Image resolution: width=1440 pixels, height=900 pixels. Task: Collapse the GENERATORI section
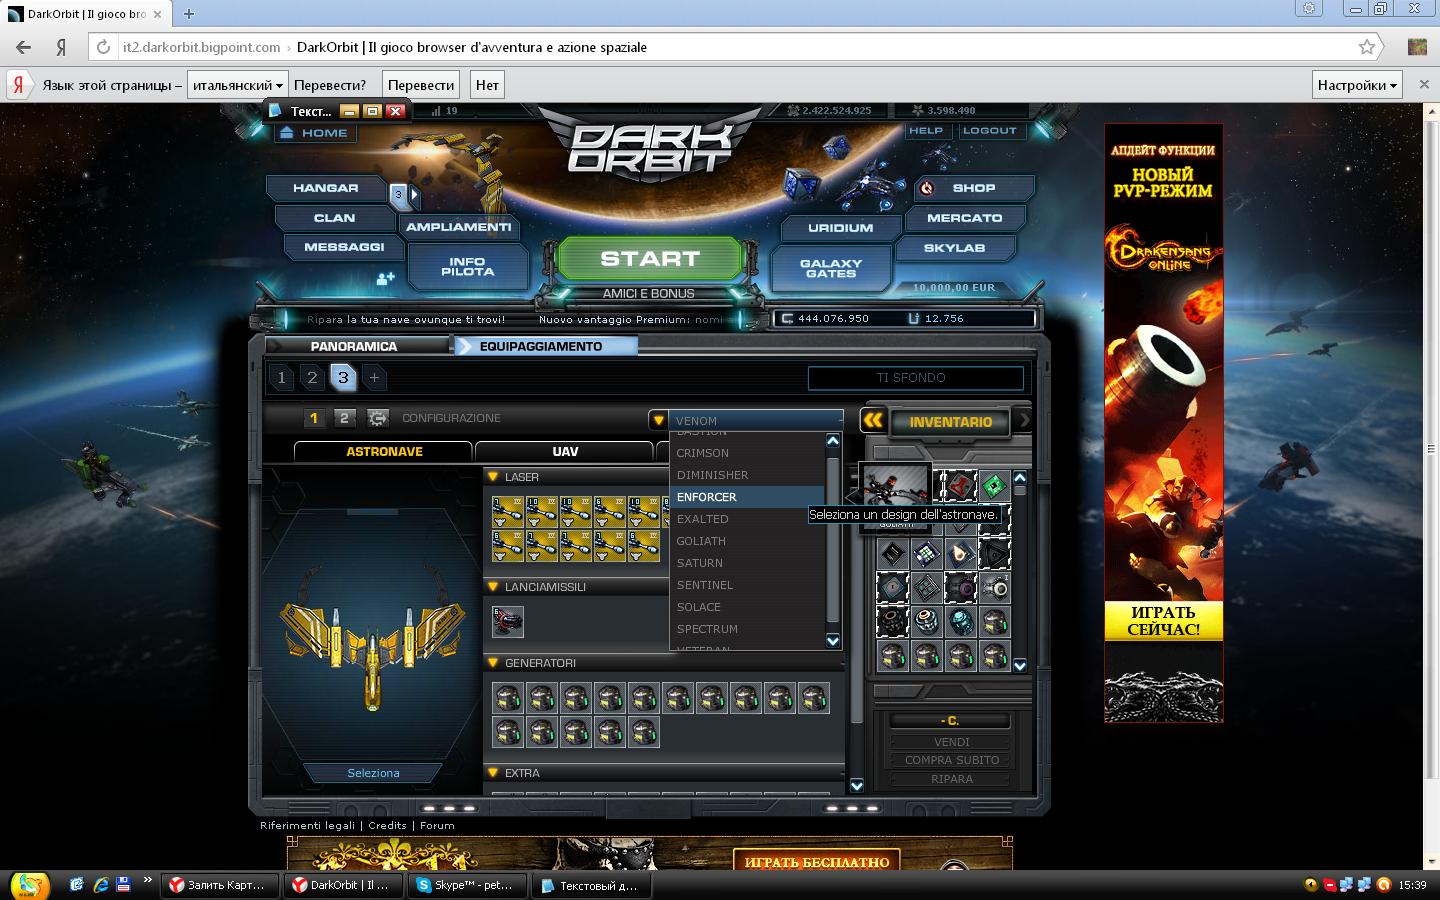(493, 663)
